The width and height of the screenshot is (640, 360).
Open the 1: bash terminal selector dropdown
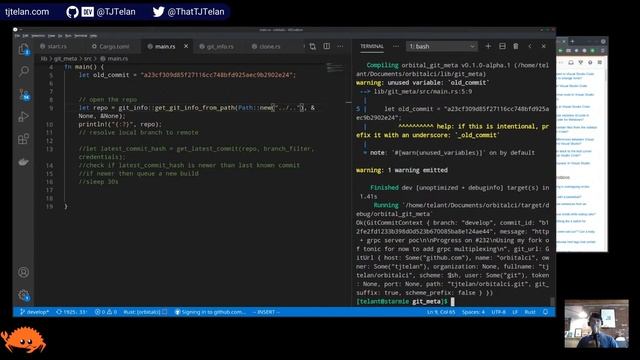pos(442,46)
